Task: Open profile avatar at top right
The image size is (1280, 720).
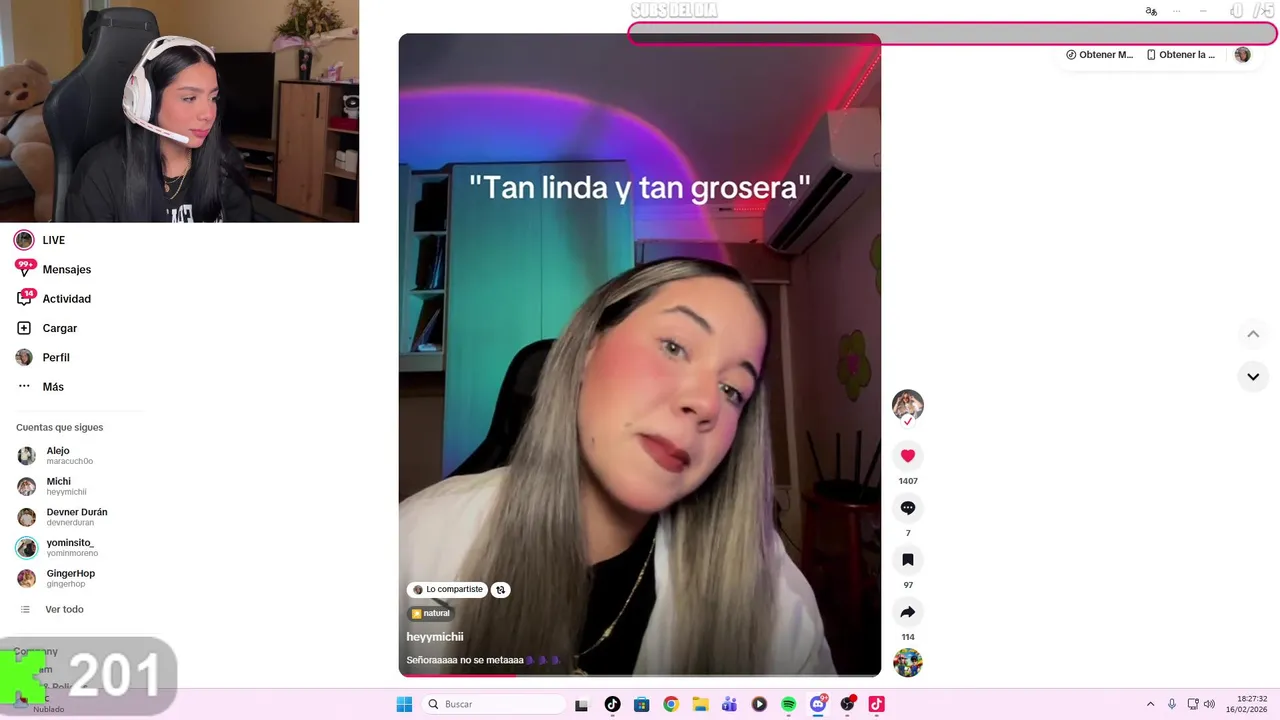Action: [1243, 55]
